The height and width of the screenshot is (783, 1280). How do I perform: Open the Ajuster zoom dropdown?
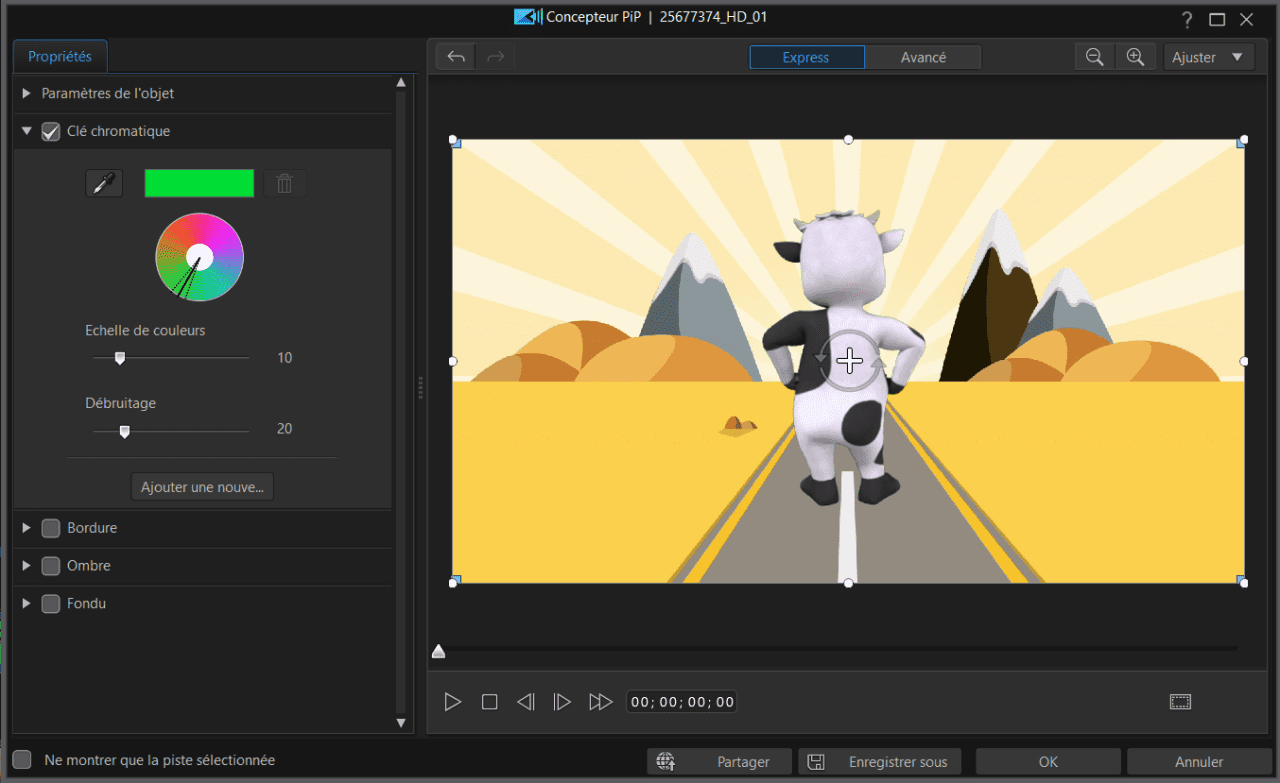point(1209,57)
